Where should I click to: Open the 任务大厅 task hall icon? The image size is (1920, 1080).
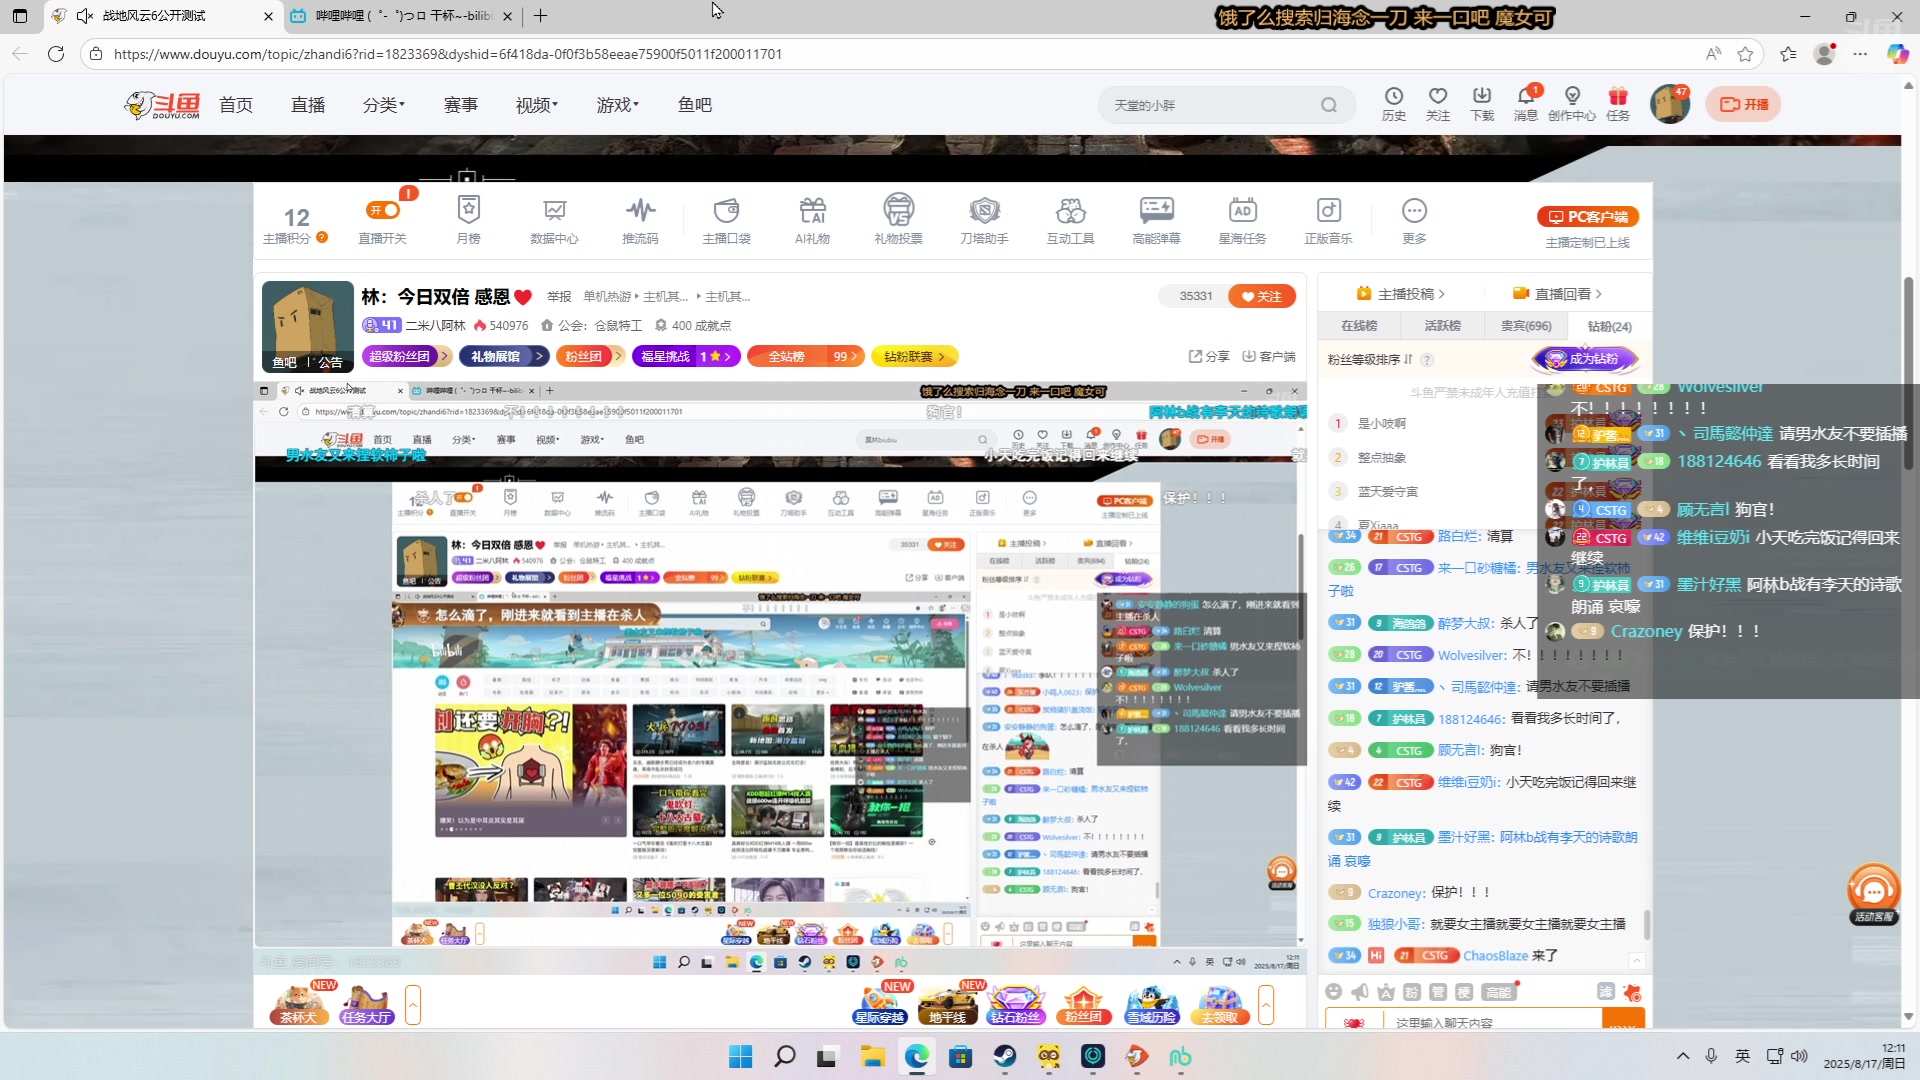[366, 1004]
